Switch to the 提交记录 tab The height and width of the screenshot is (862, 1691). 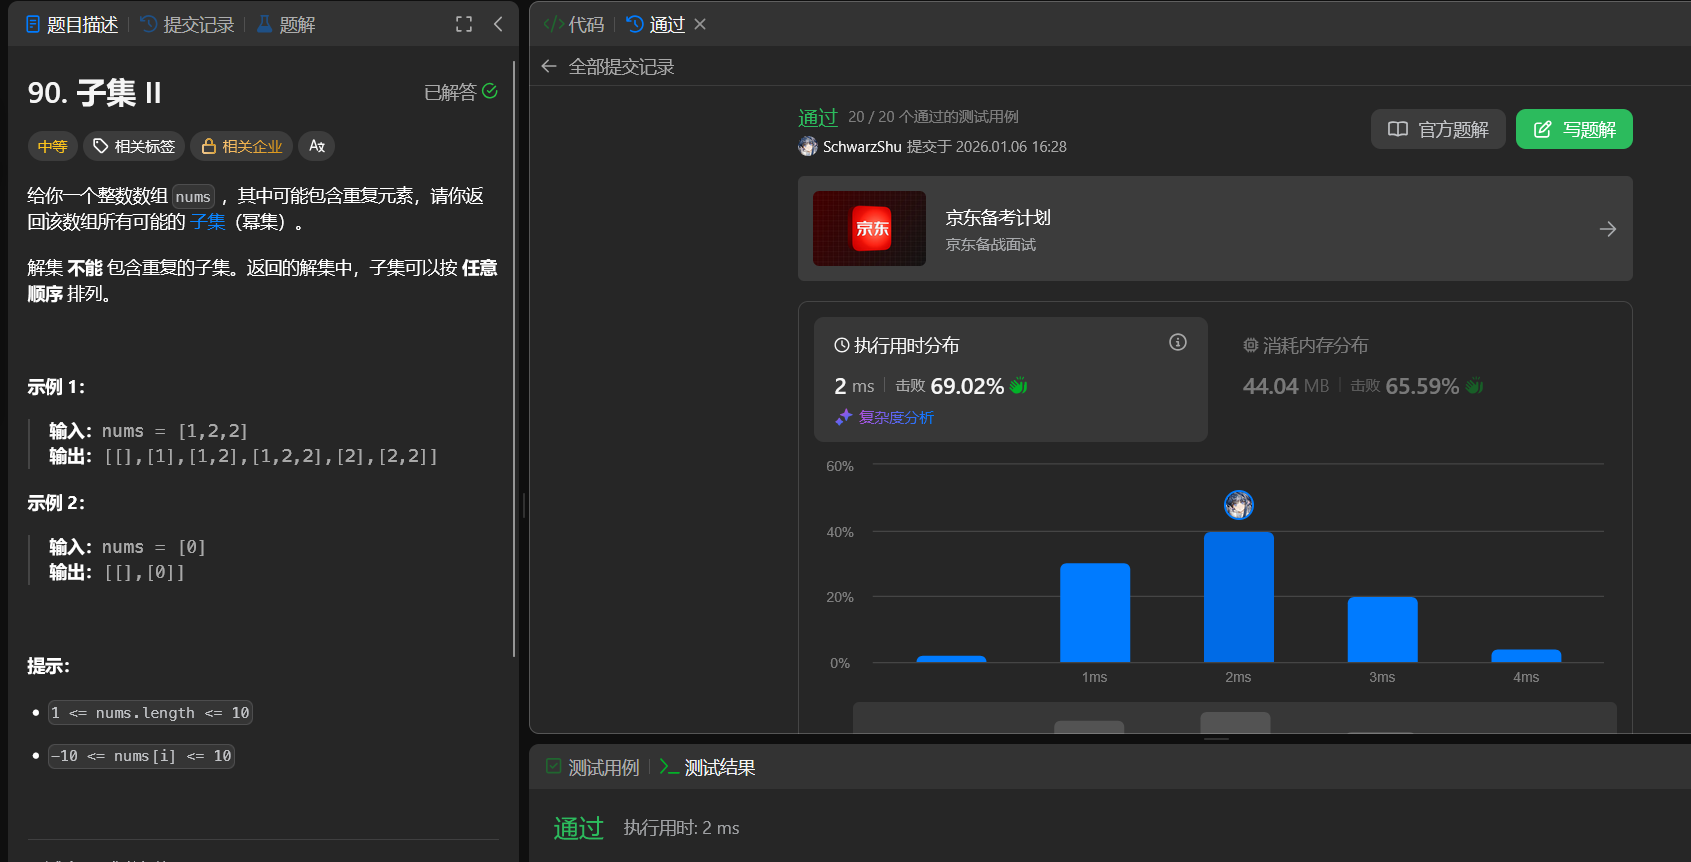tap(187, 25)
